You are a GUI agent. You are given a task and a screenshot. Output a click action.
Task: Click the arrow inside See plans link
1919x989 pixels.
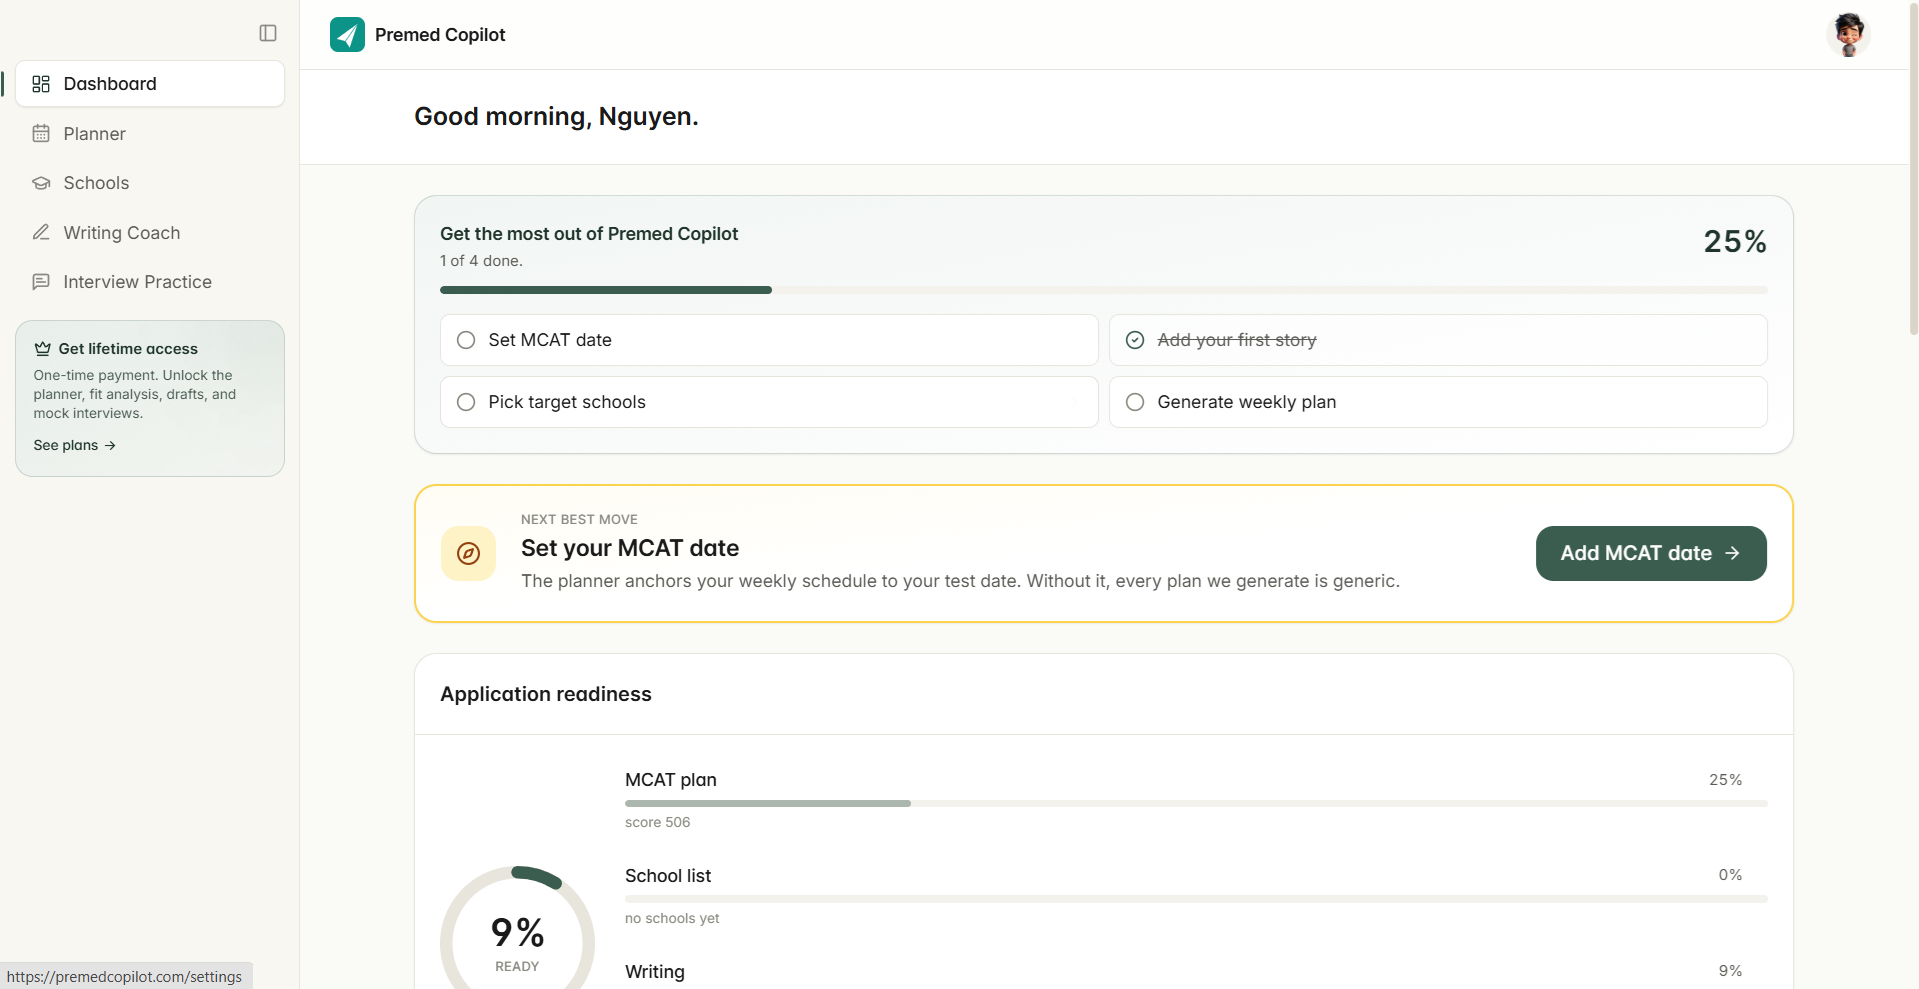(110, 445)
